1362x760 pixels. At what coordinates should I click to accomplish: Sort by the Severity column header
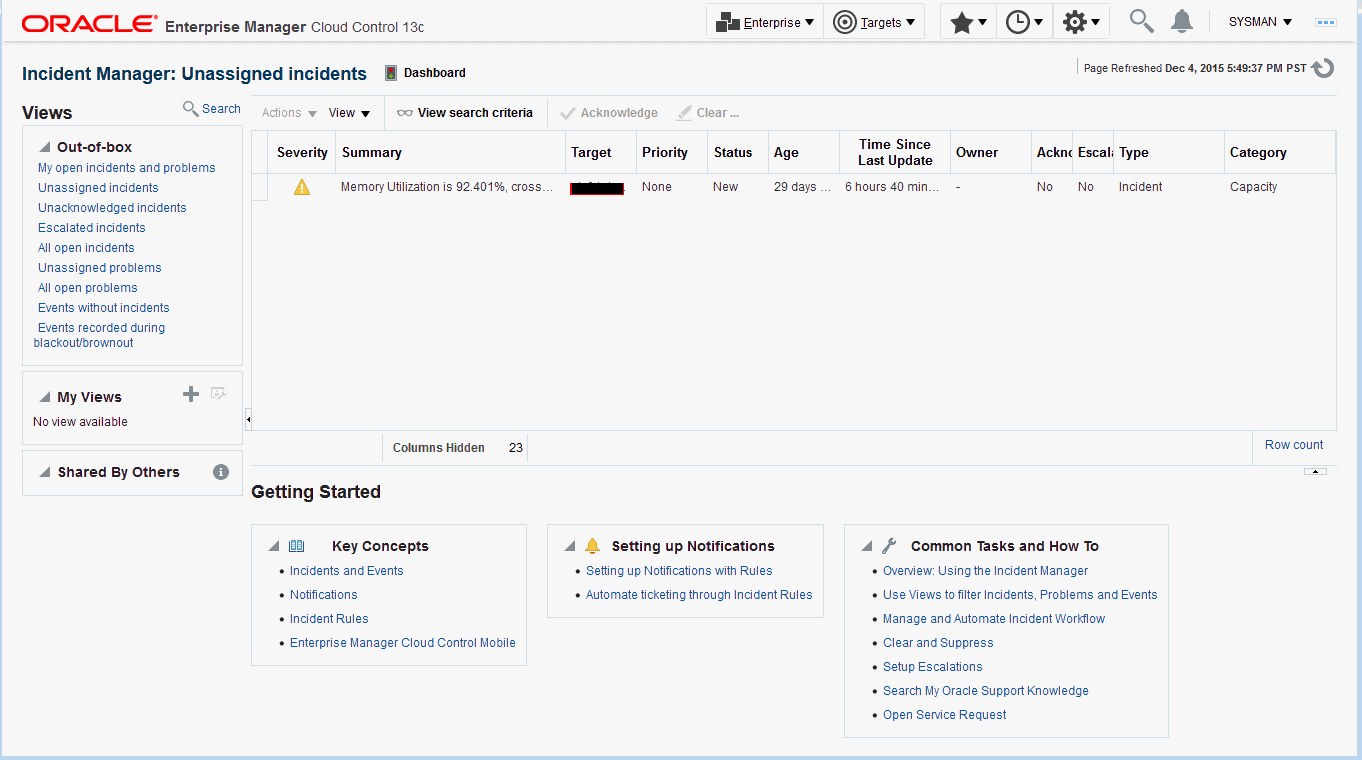click(x=302, y=153)
